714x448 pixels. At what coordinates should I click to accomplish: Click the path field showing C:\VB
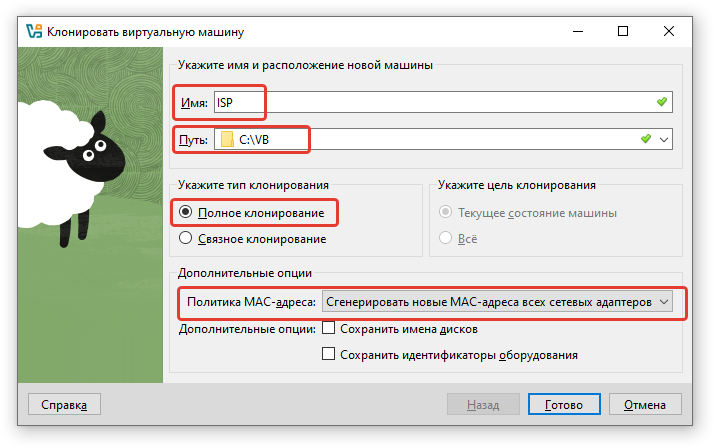[x=443, y=139]
